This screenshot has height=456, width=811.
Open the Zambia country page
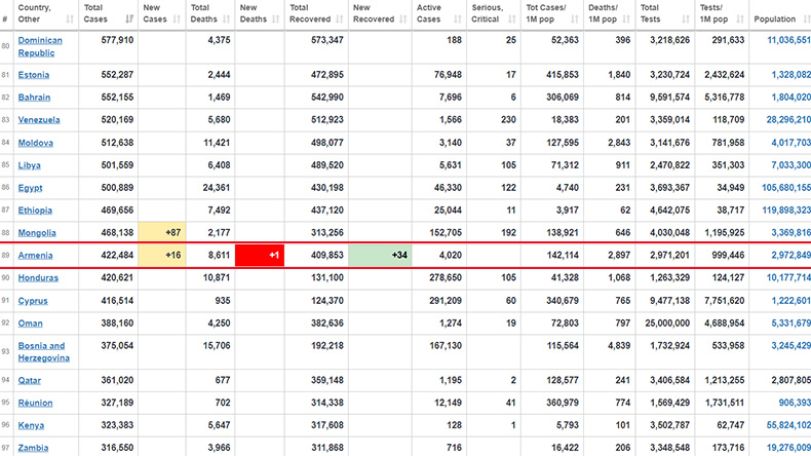(x=33, y=448)
